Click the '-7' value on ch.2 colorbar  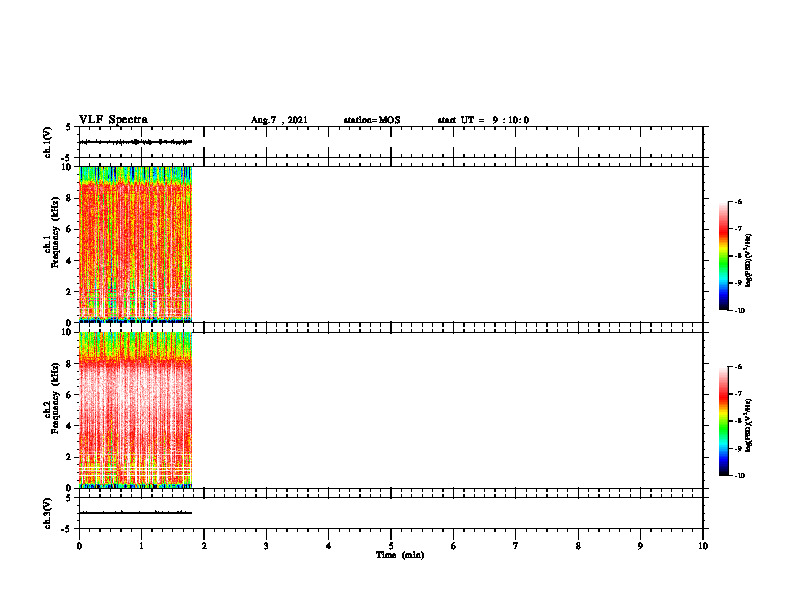pos(738,394)
